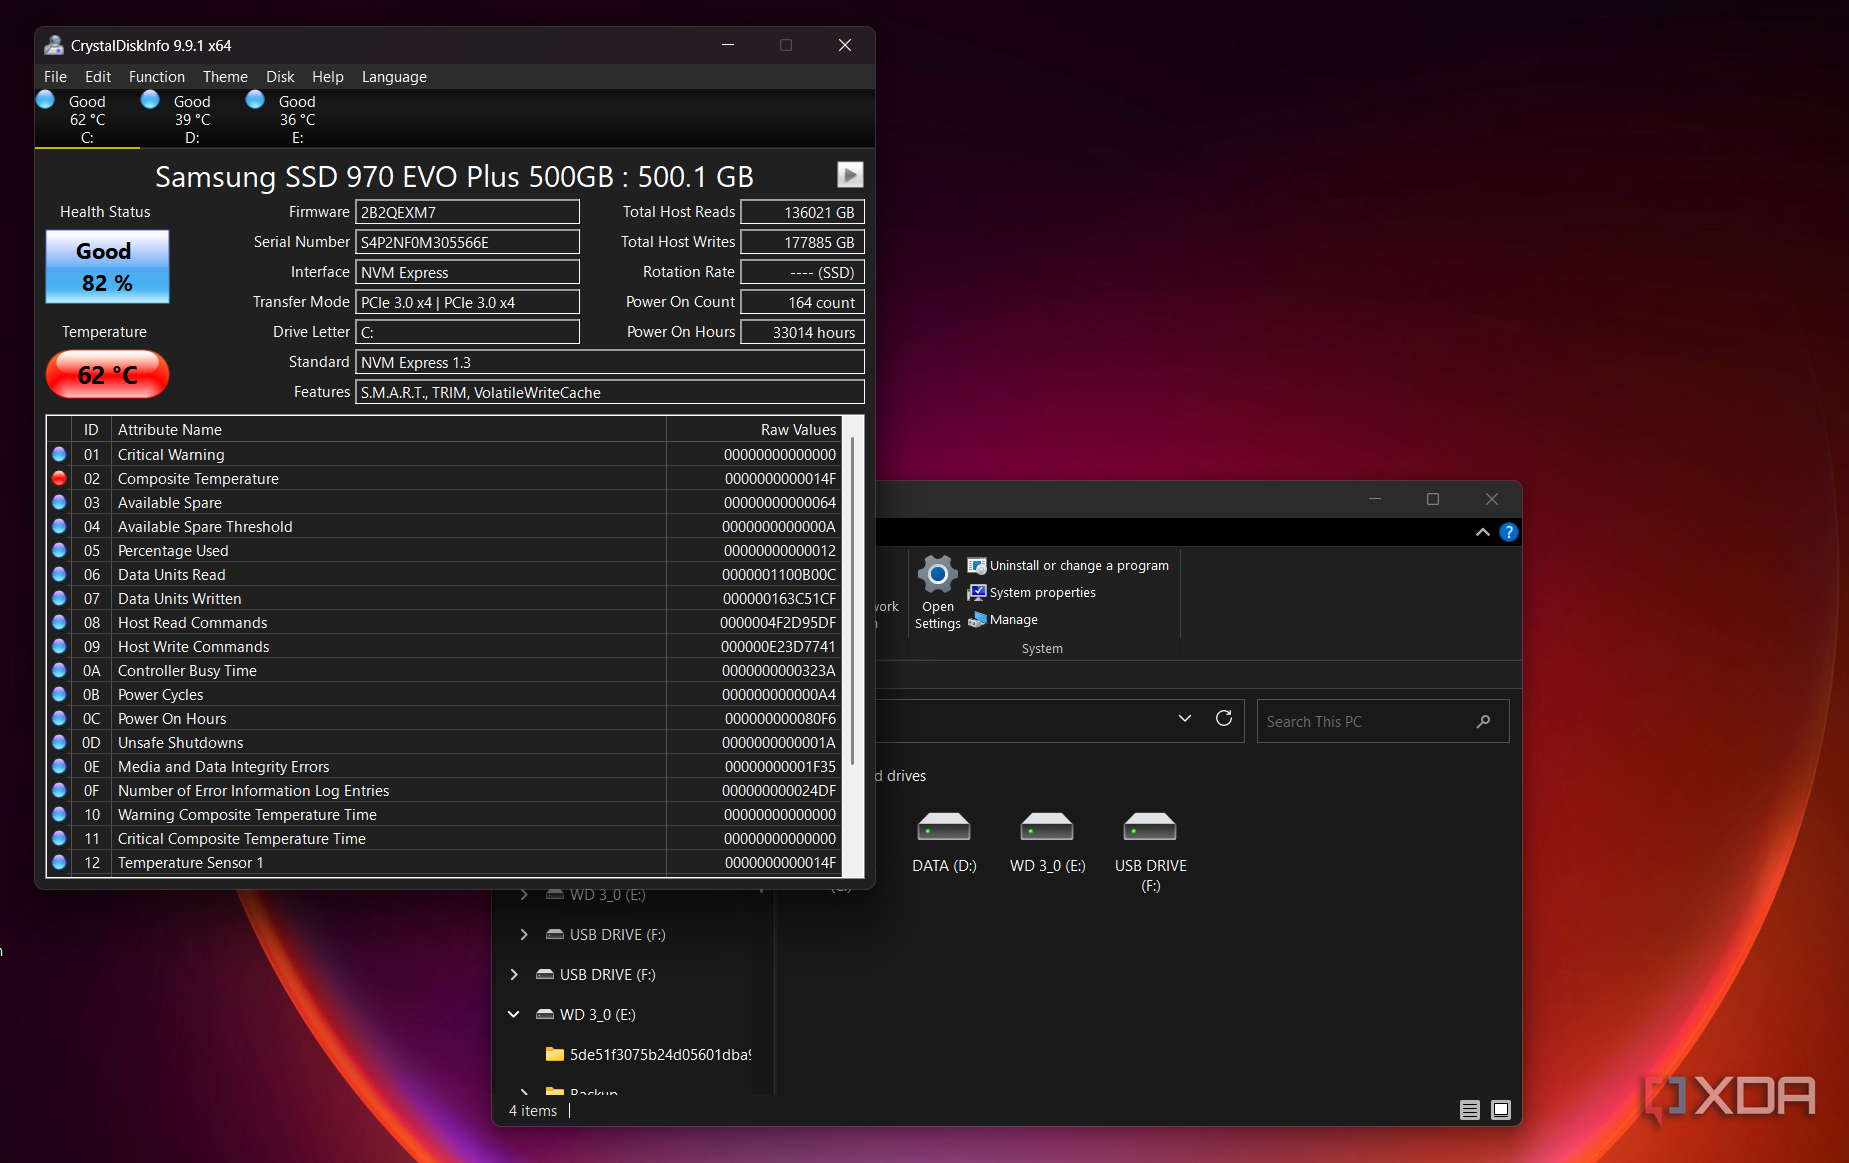Click the Critical Warning status orb

[59, 454]
